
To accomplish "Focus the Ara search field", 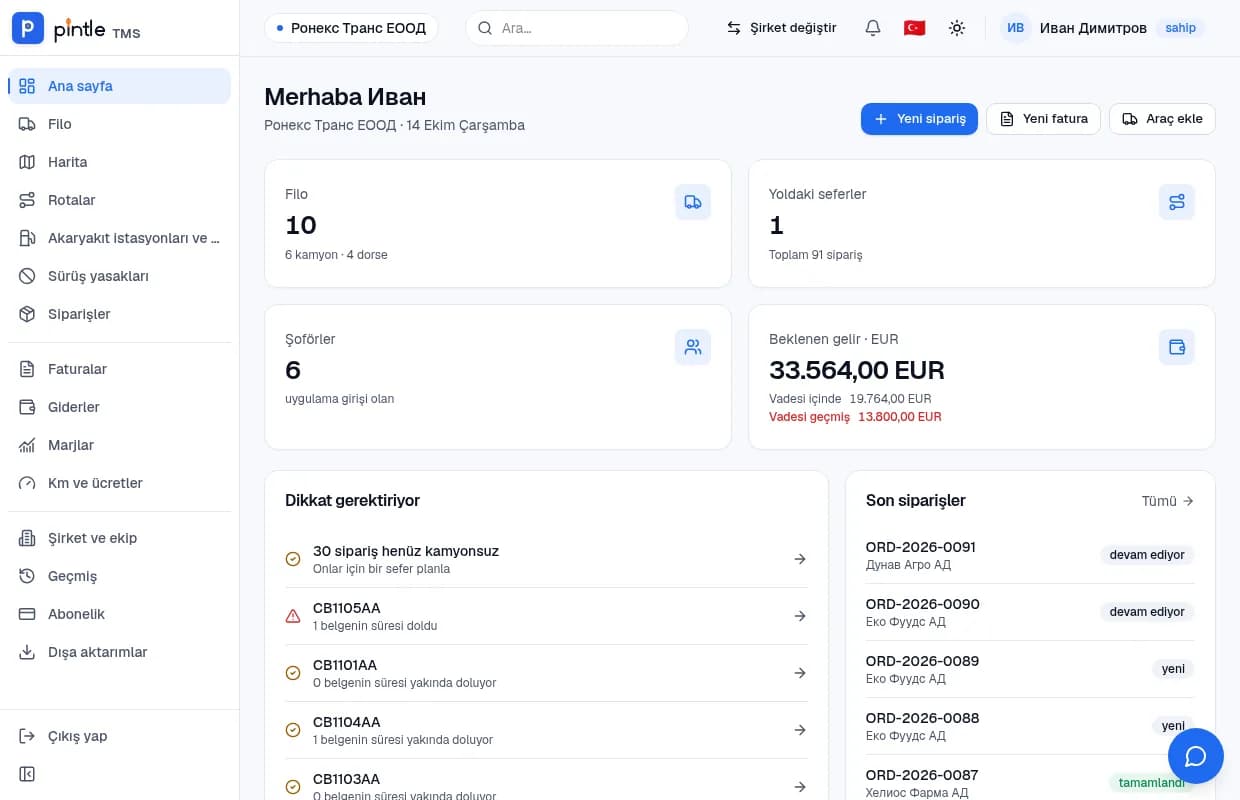I will (x=577, y=28).
